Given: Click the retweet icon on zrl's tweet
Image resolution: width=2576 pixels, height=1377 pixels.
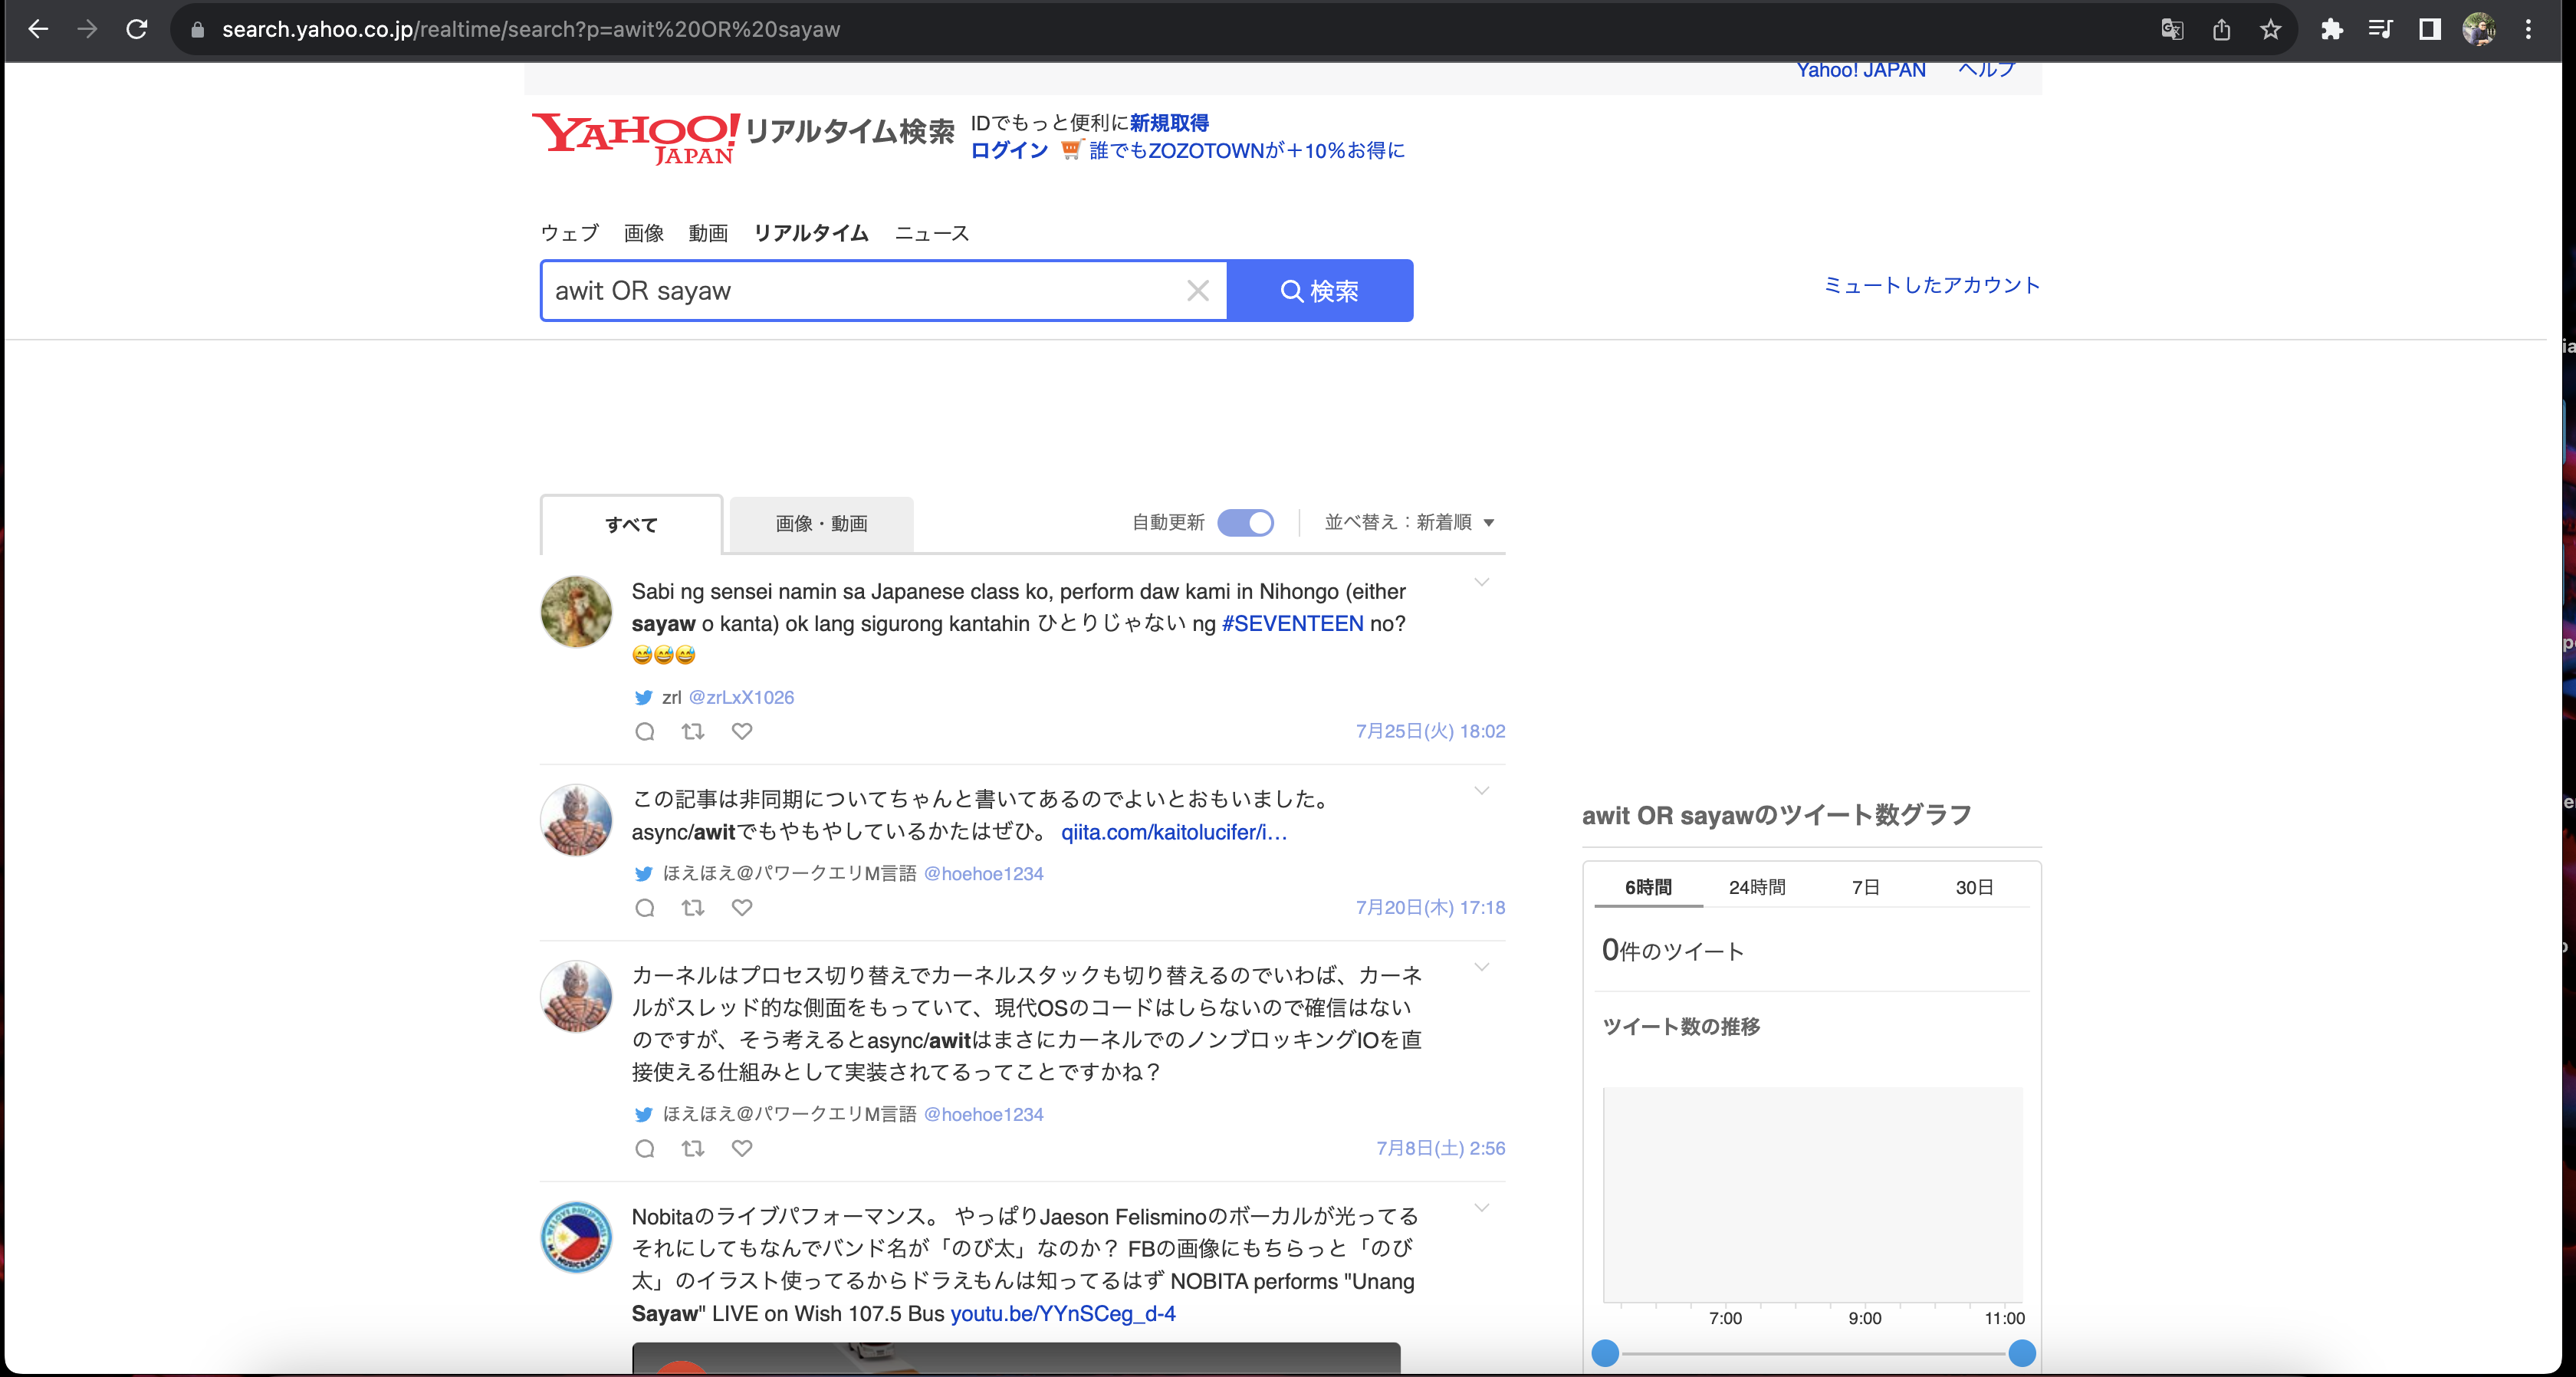Looking at the screenshot, I should coord(693,731).
